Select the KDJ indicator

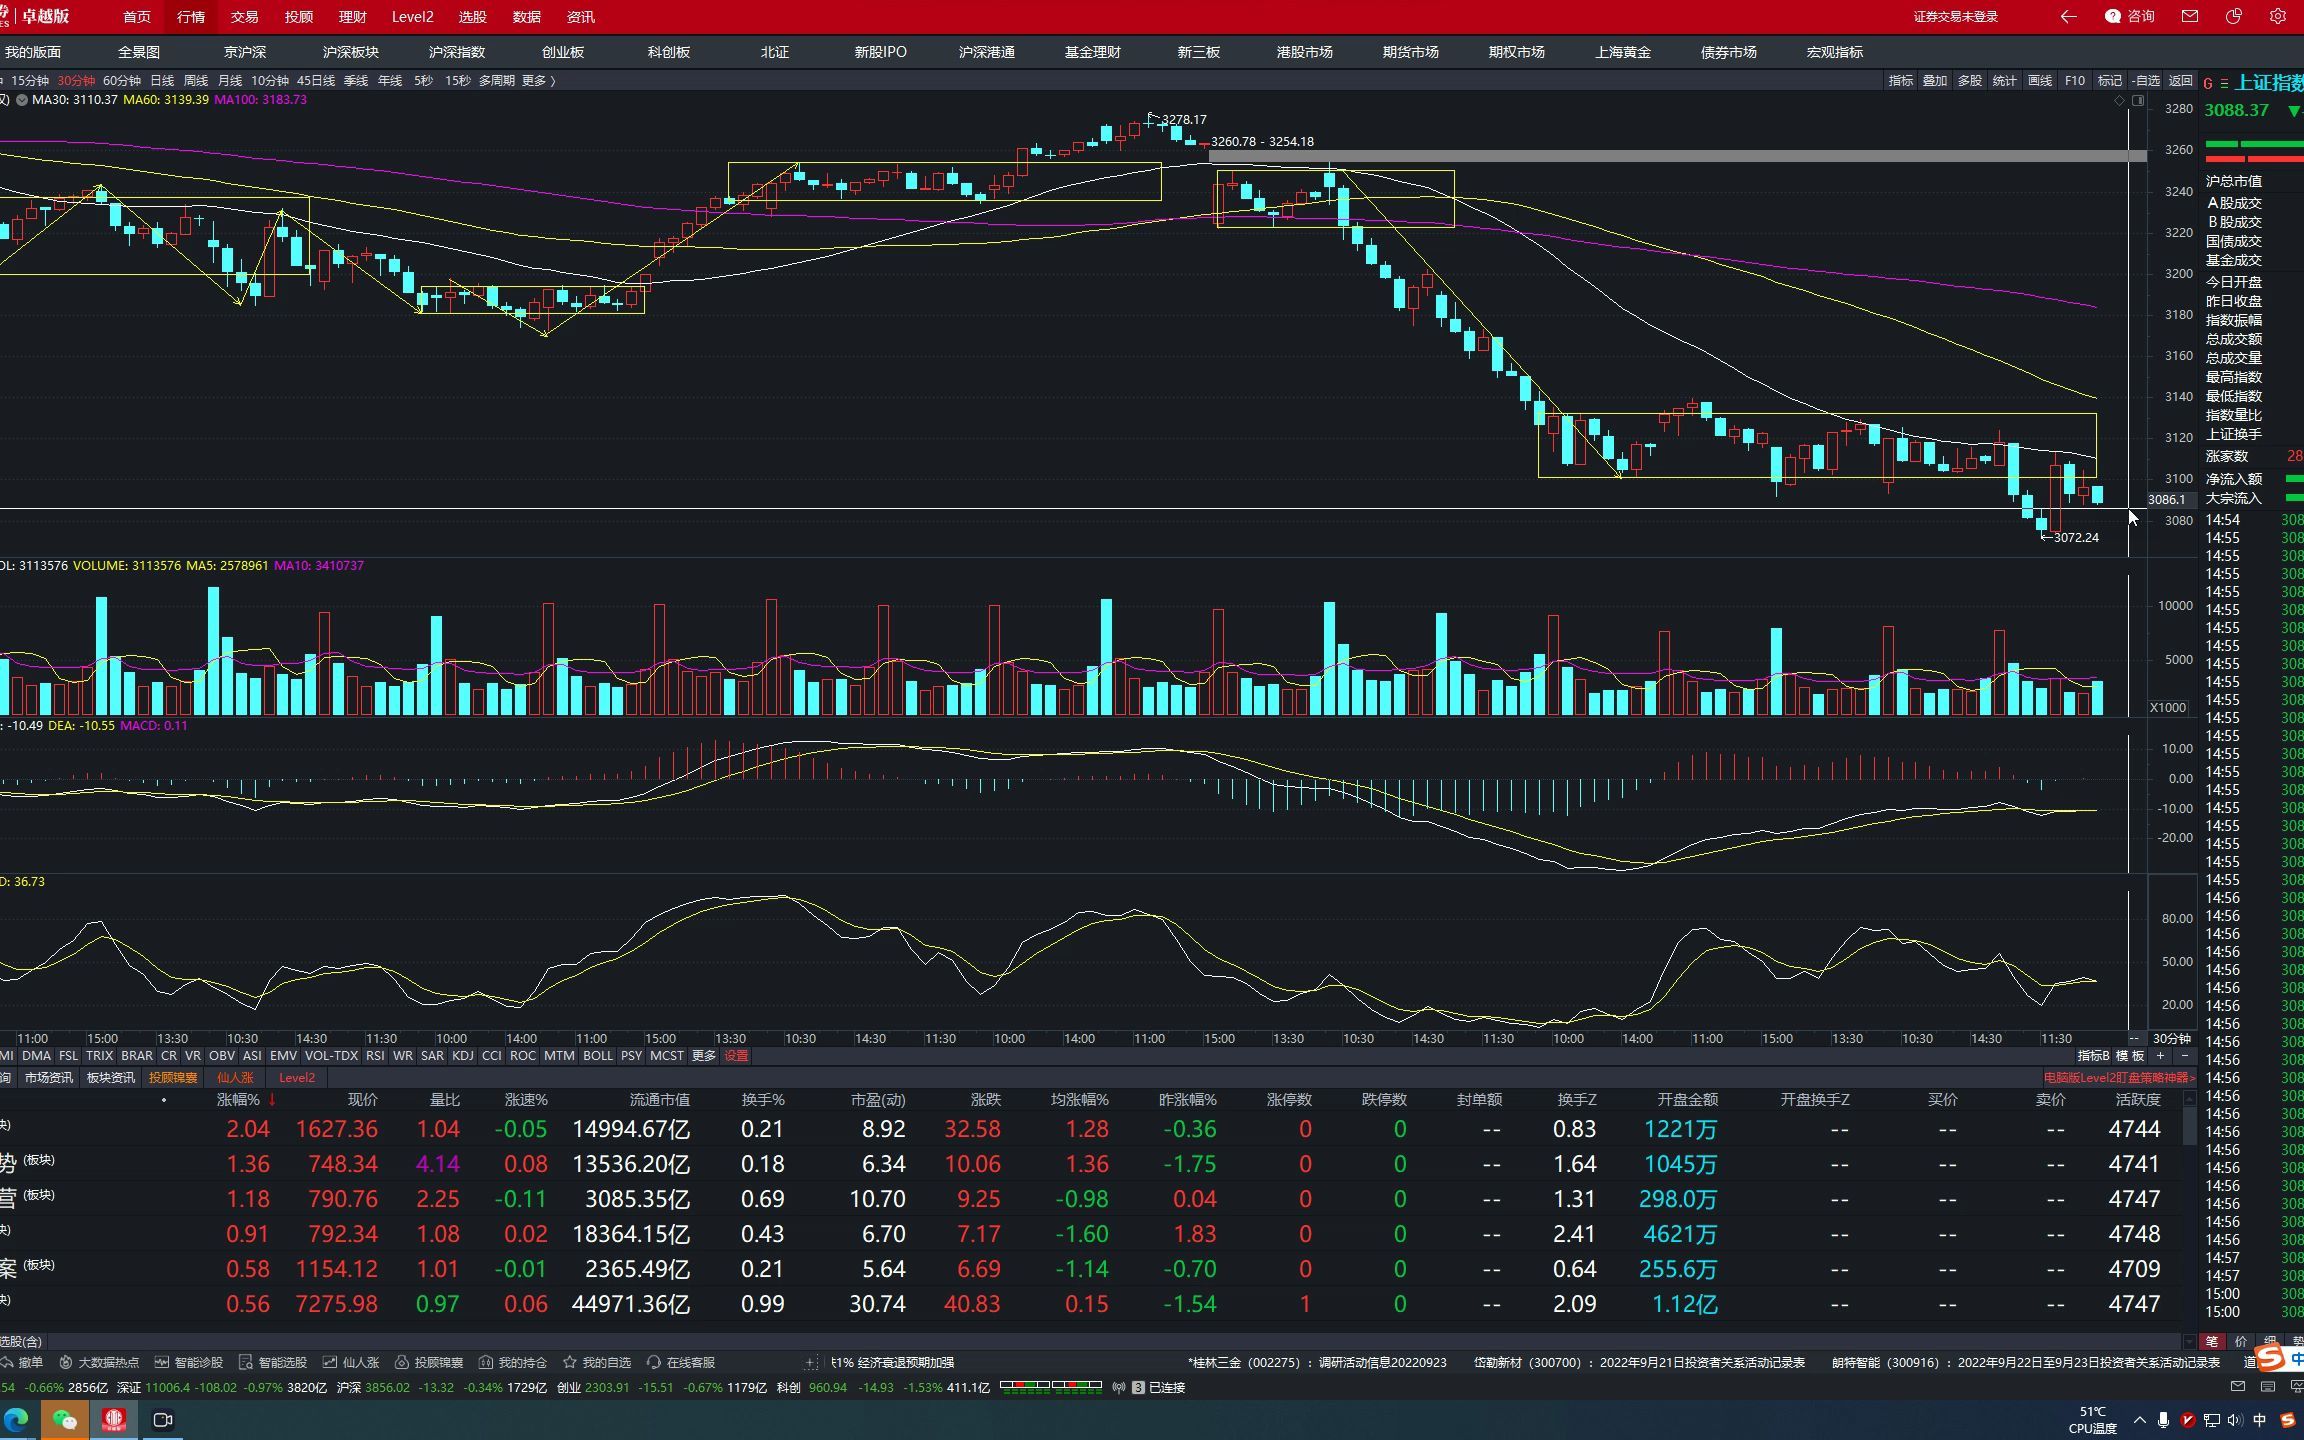[463, 1055]
